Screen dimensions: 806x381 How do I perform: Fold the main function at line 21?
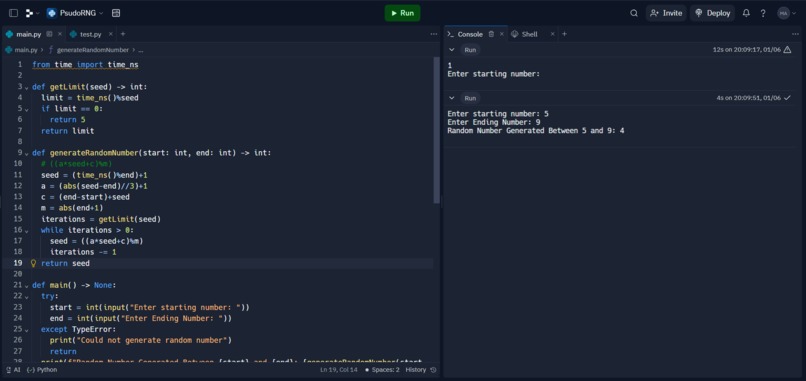point(27,285)
